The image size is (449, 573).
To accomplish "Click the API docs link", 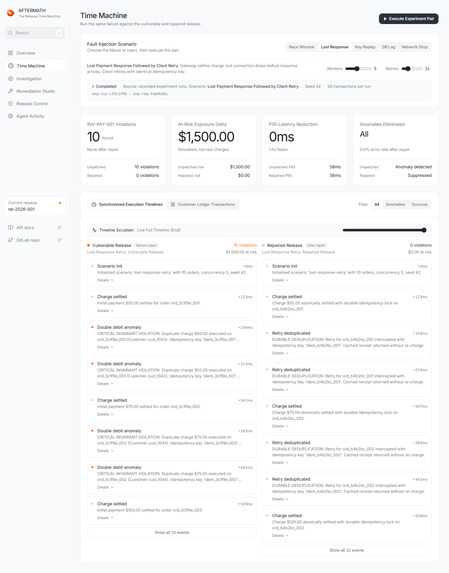I will coord(35,227).
